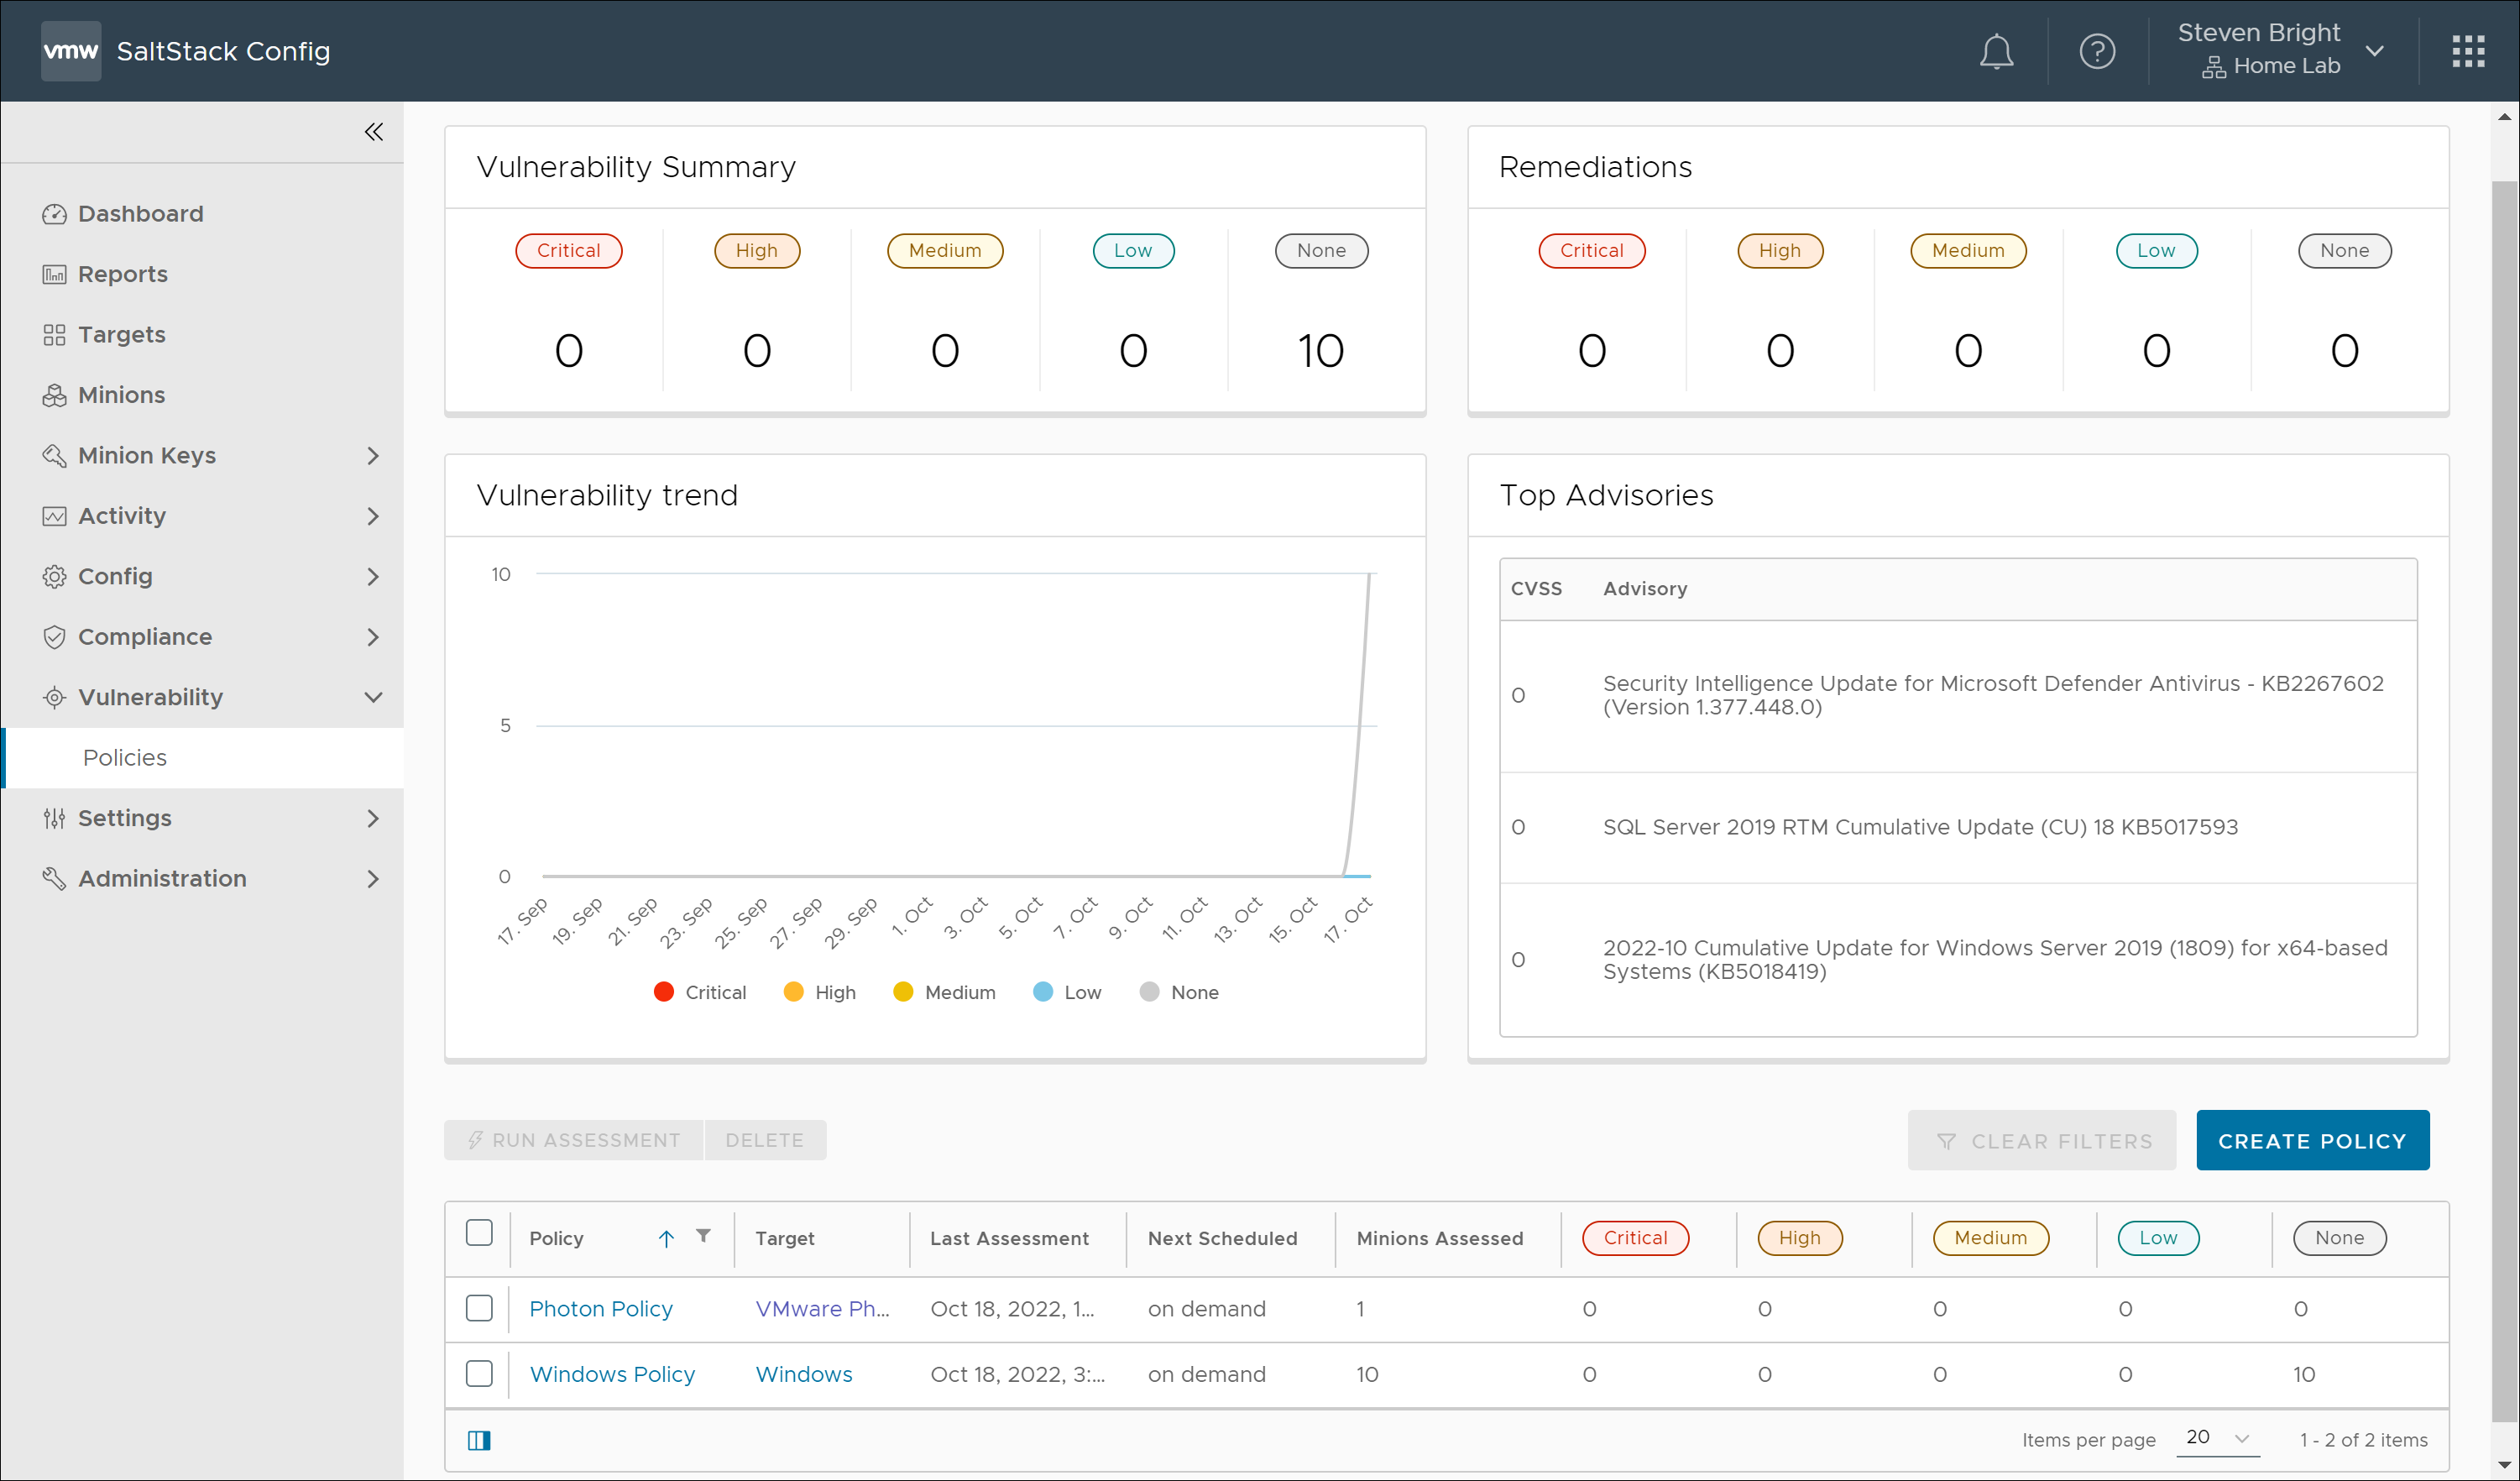Open the notifications bell icon

click(x=1995, y=51)
